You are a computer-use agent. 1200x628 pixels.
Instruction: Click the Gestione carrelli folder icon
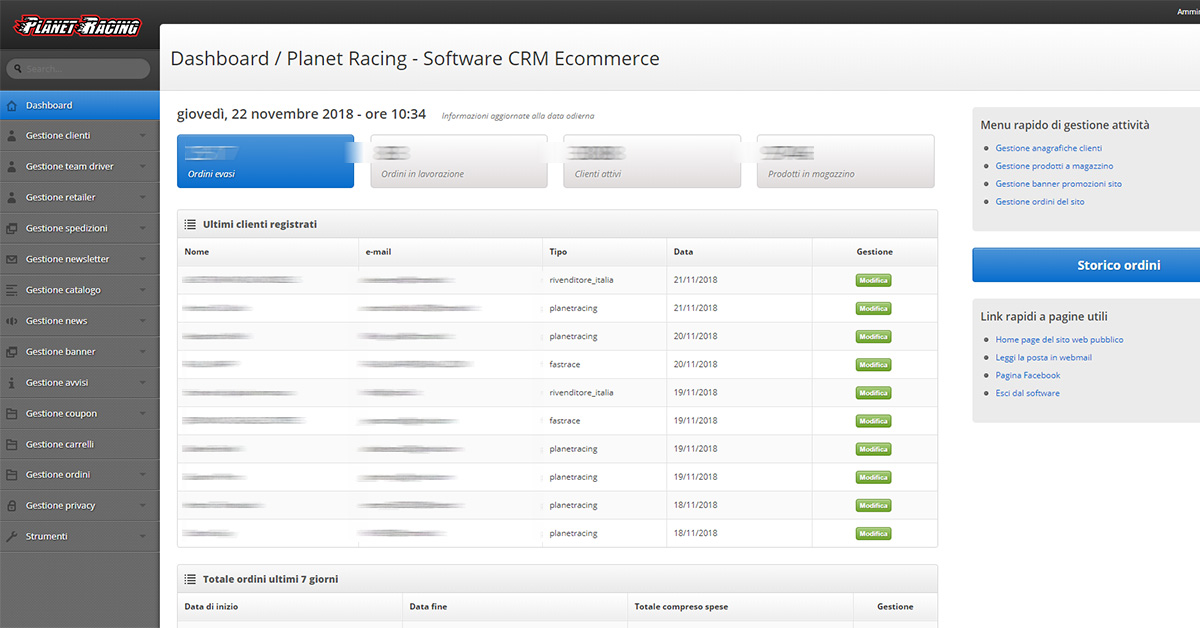coord(12,444)
